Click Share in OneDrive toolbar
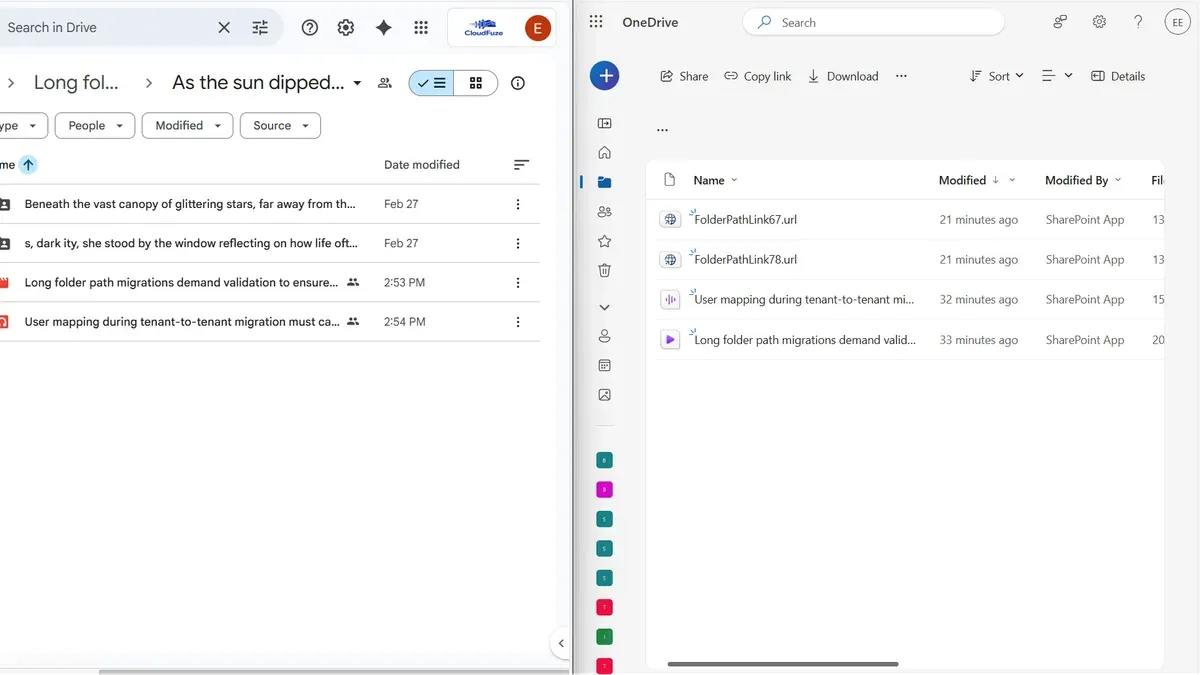Viewport: 1200px width, 675px height. (684, 76)
